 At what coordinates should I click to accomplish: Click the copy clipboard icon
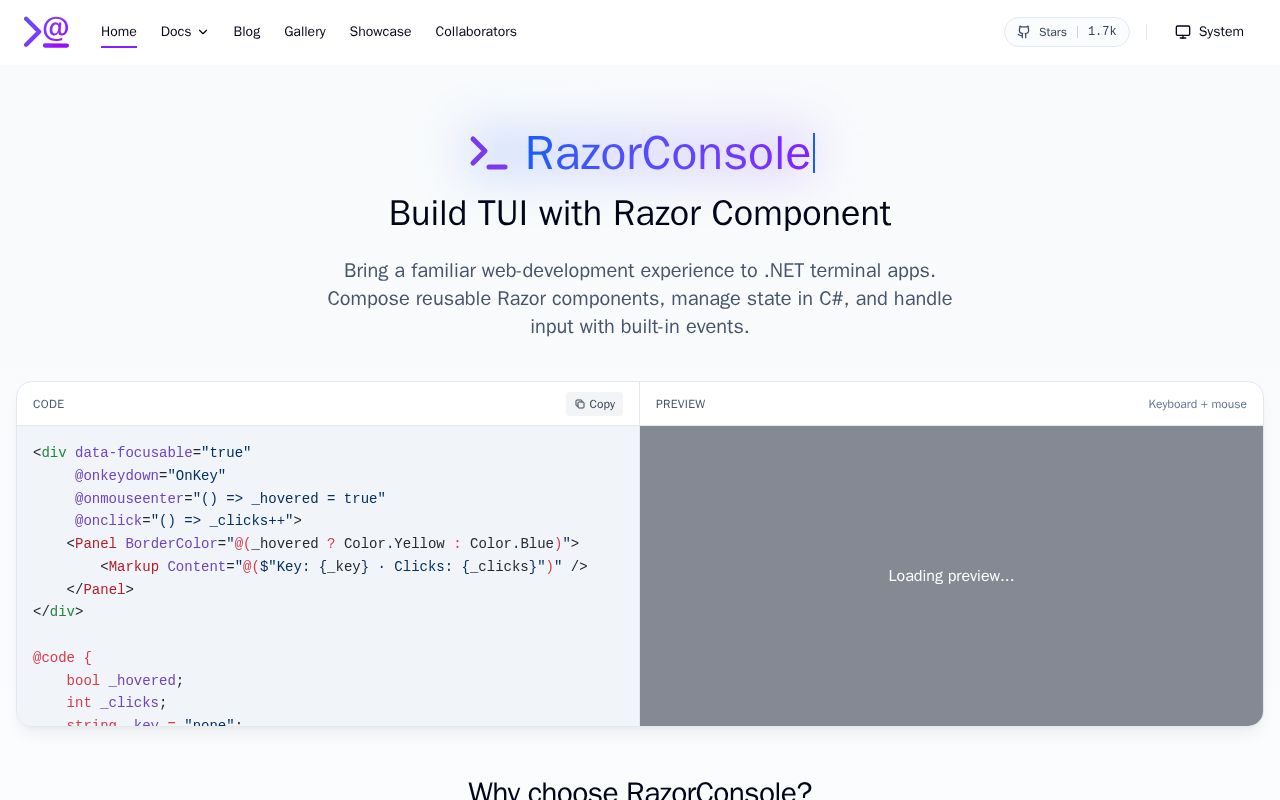(580, 404)
